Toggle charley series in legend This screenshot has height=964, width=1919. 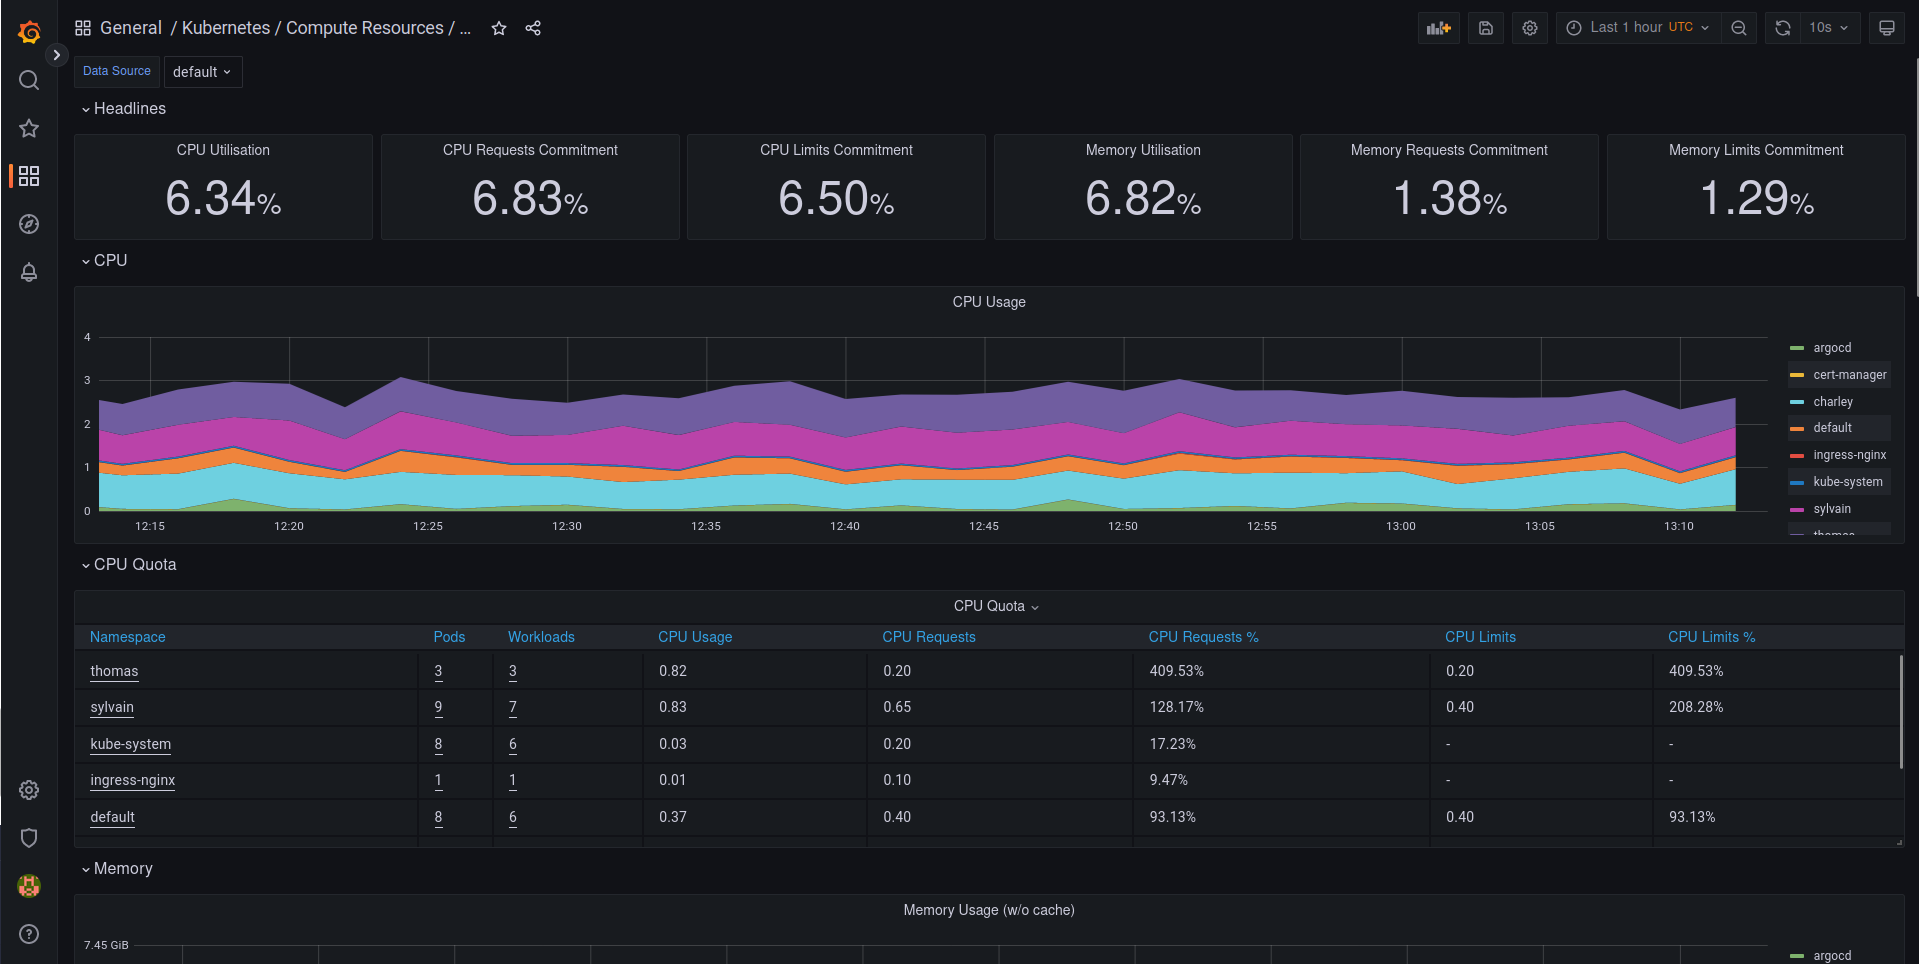point(1833,402)
